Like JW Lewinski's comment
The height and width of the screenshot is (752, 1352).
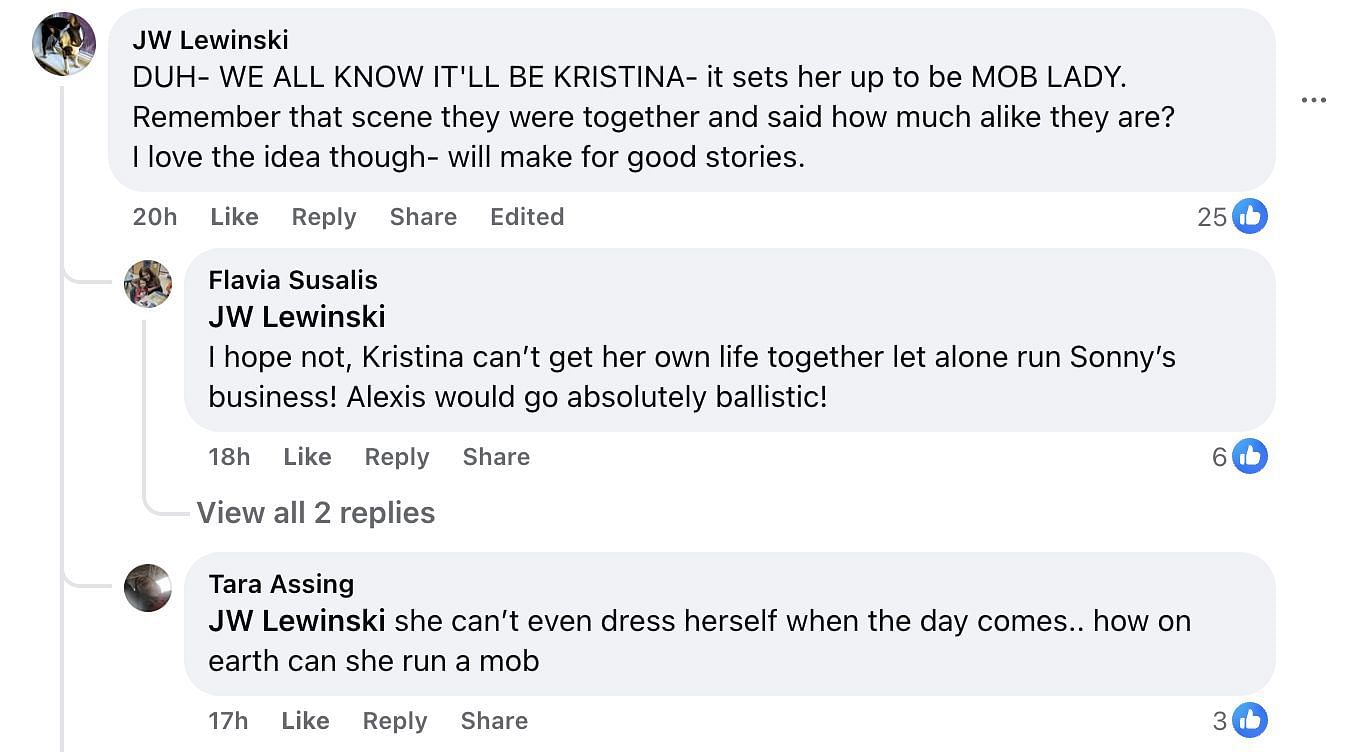pyautogui.click(x=234, y=217)
